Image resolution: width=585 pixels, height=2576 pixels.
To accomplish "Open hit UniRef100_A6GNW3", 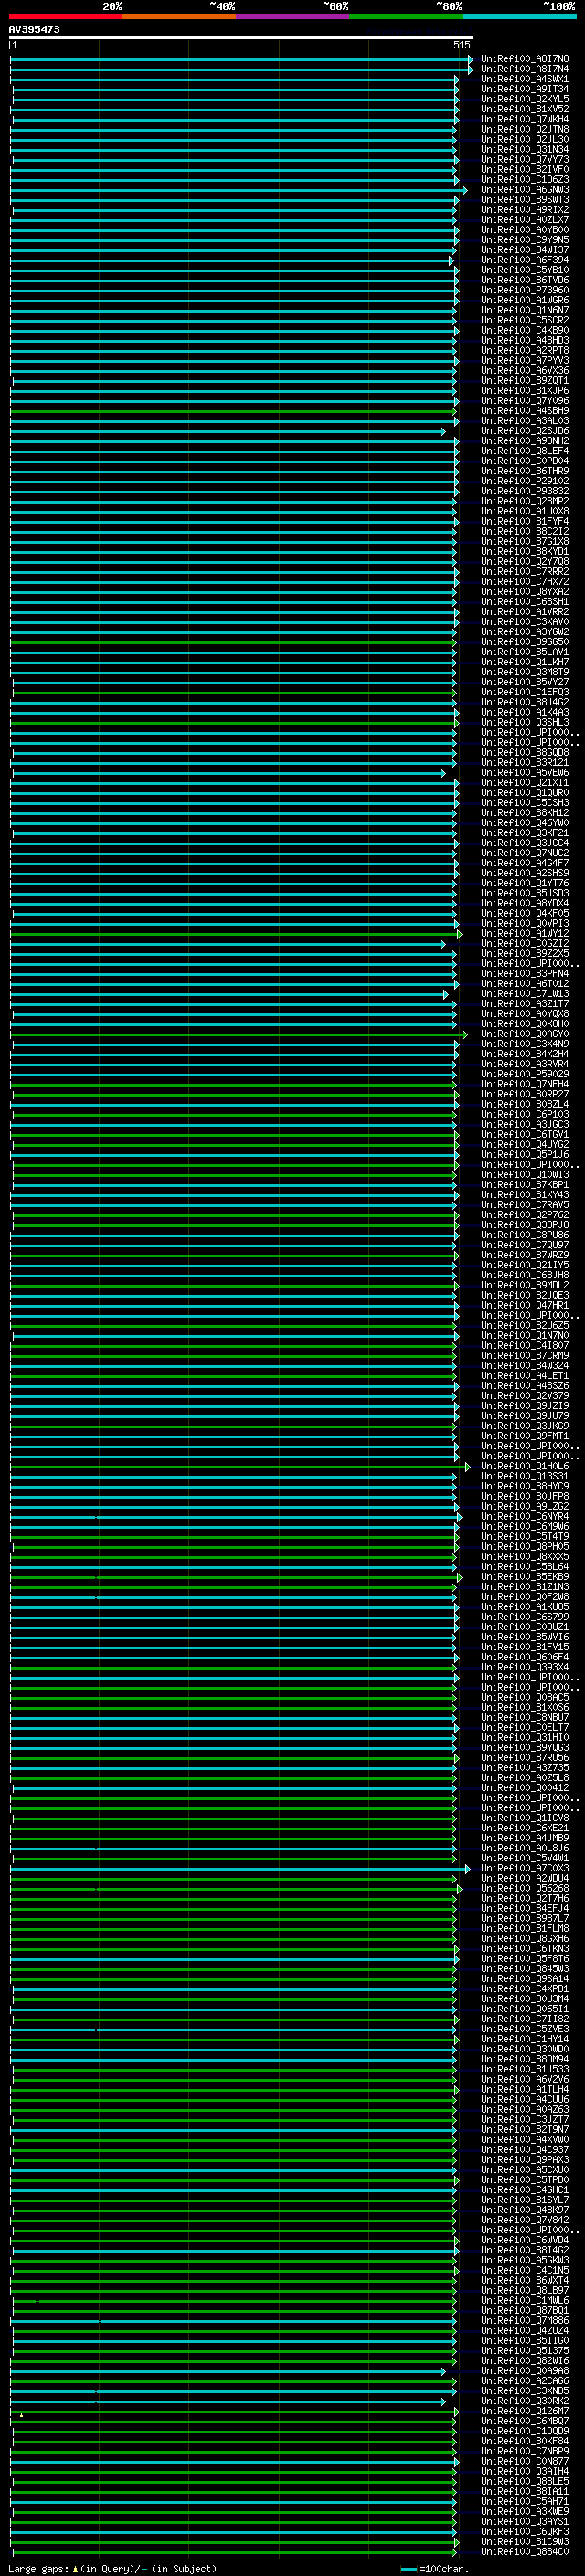I will 524,190.
